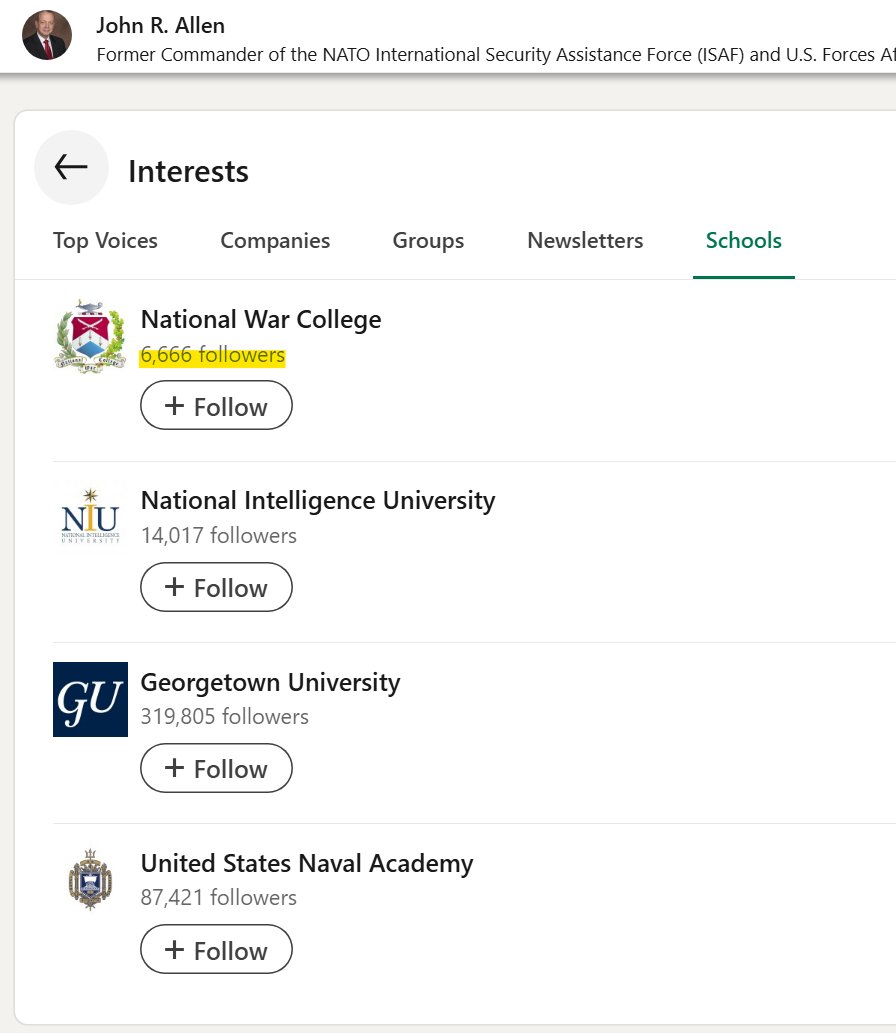The width and height of the screenshot is (896, 1033).
Task: Open the United States Naval Academy title link
Action: point(307,863)
